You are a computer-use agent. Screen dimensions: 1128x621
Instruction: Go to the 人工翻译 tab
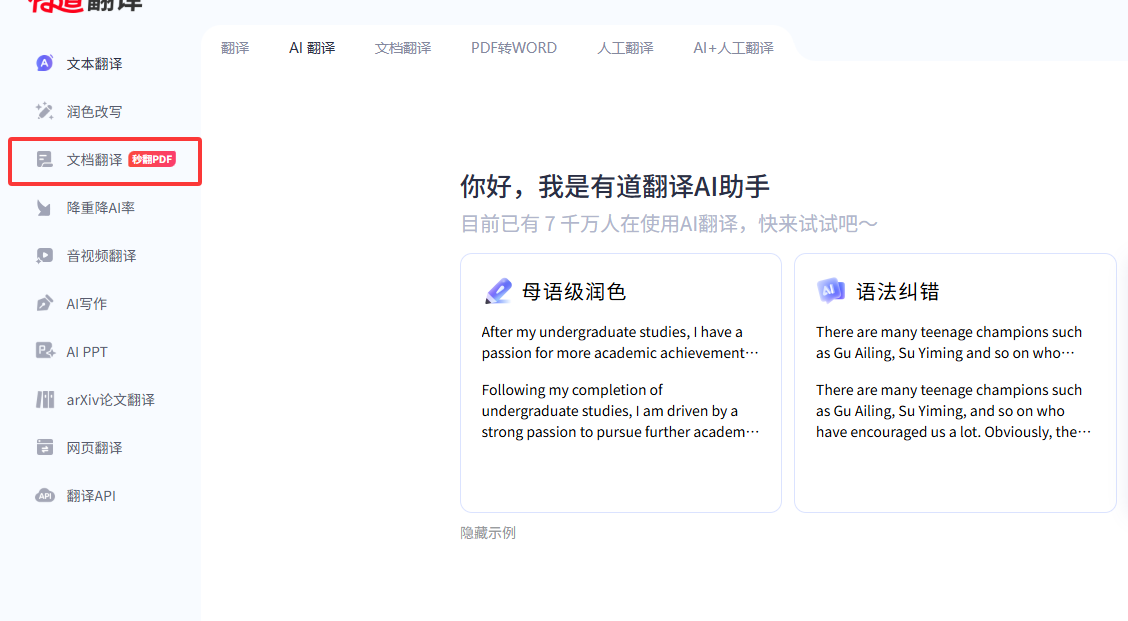[625, 48]
